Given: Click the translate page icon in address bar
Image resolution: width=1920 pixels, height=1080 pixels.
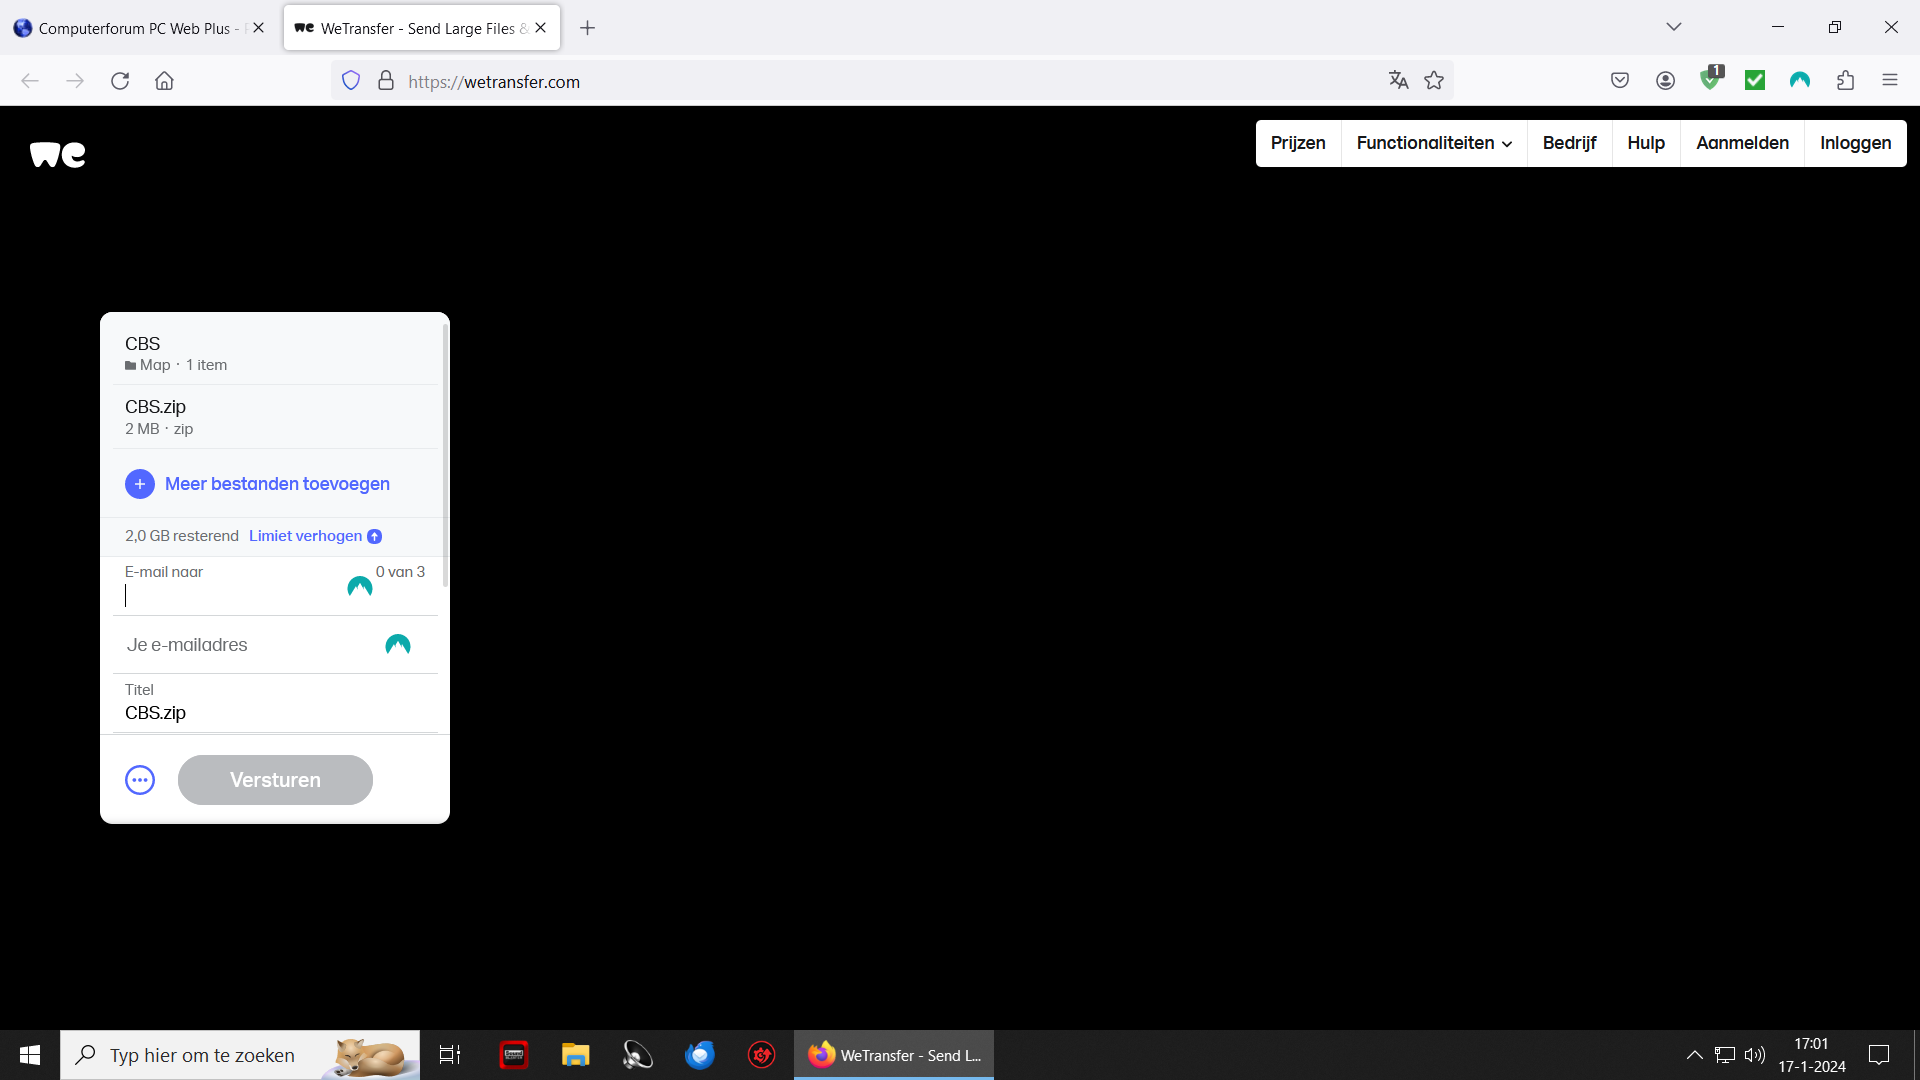Looking at the screenshot, I should coord(1398,81).
